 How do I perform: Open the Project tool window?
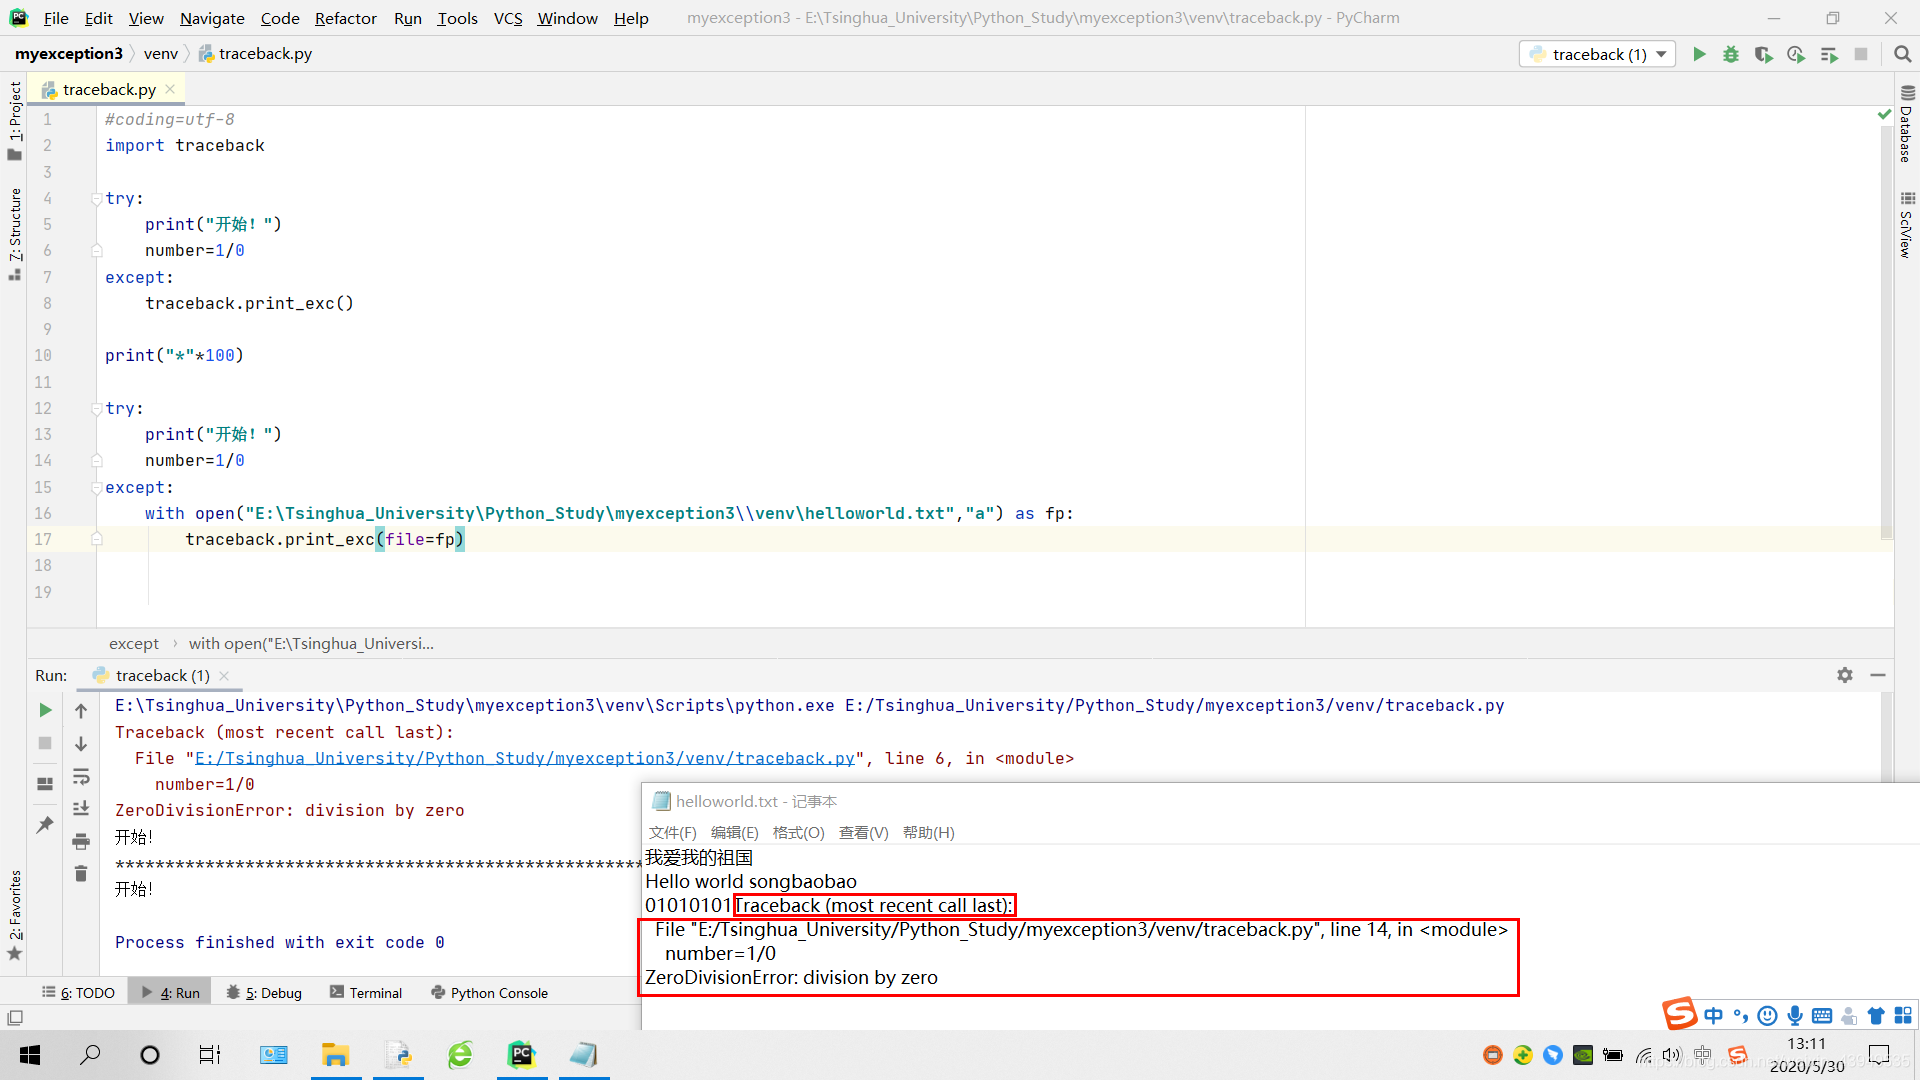(14, 120)
